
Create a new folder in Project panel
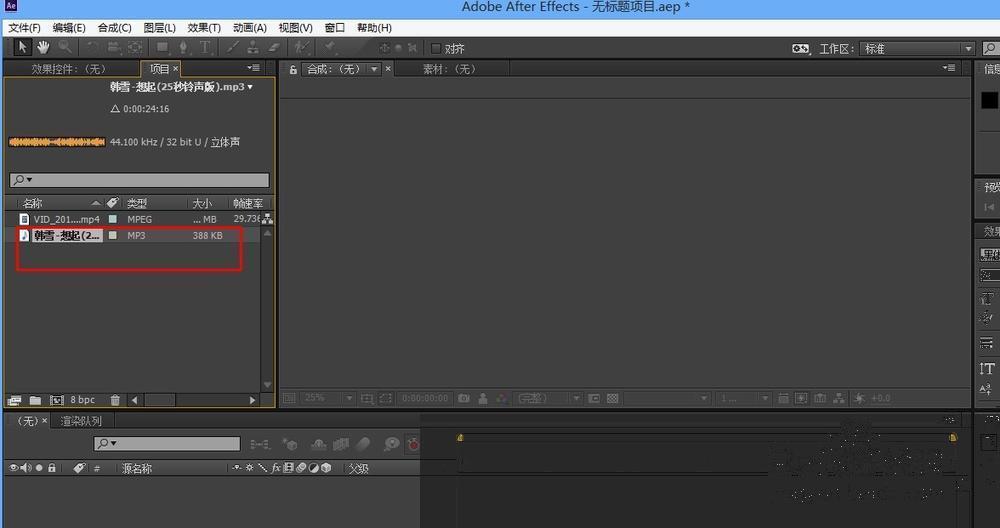tap(35, 400)
